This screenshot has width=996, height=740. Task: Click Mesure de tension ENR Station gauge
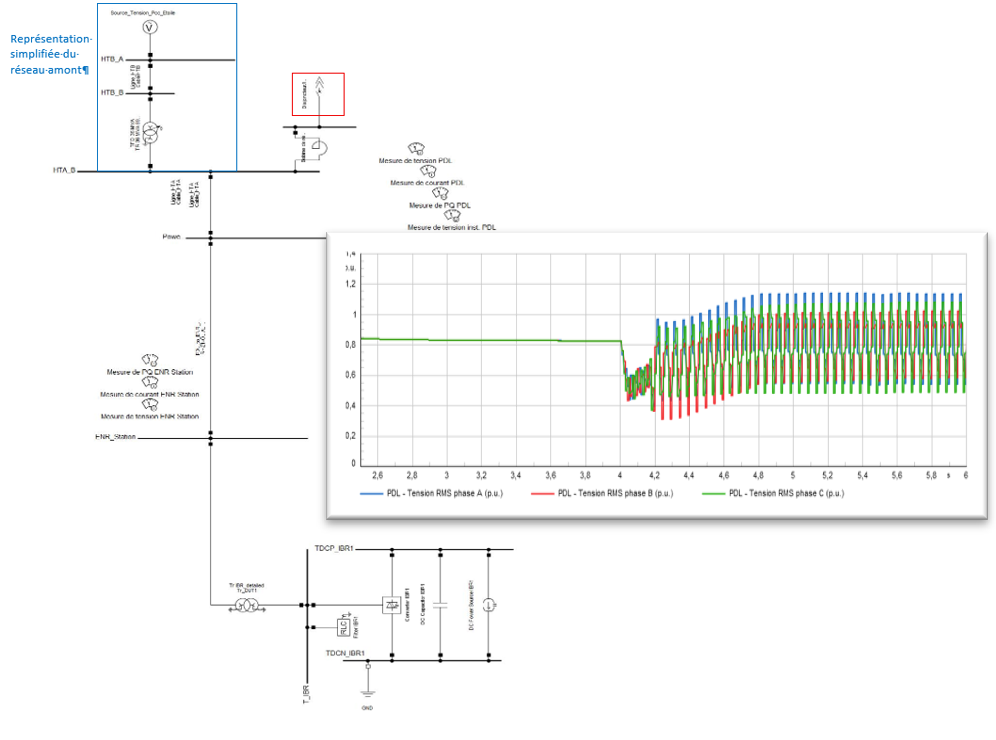tap(151, 405)
